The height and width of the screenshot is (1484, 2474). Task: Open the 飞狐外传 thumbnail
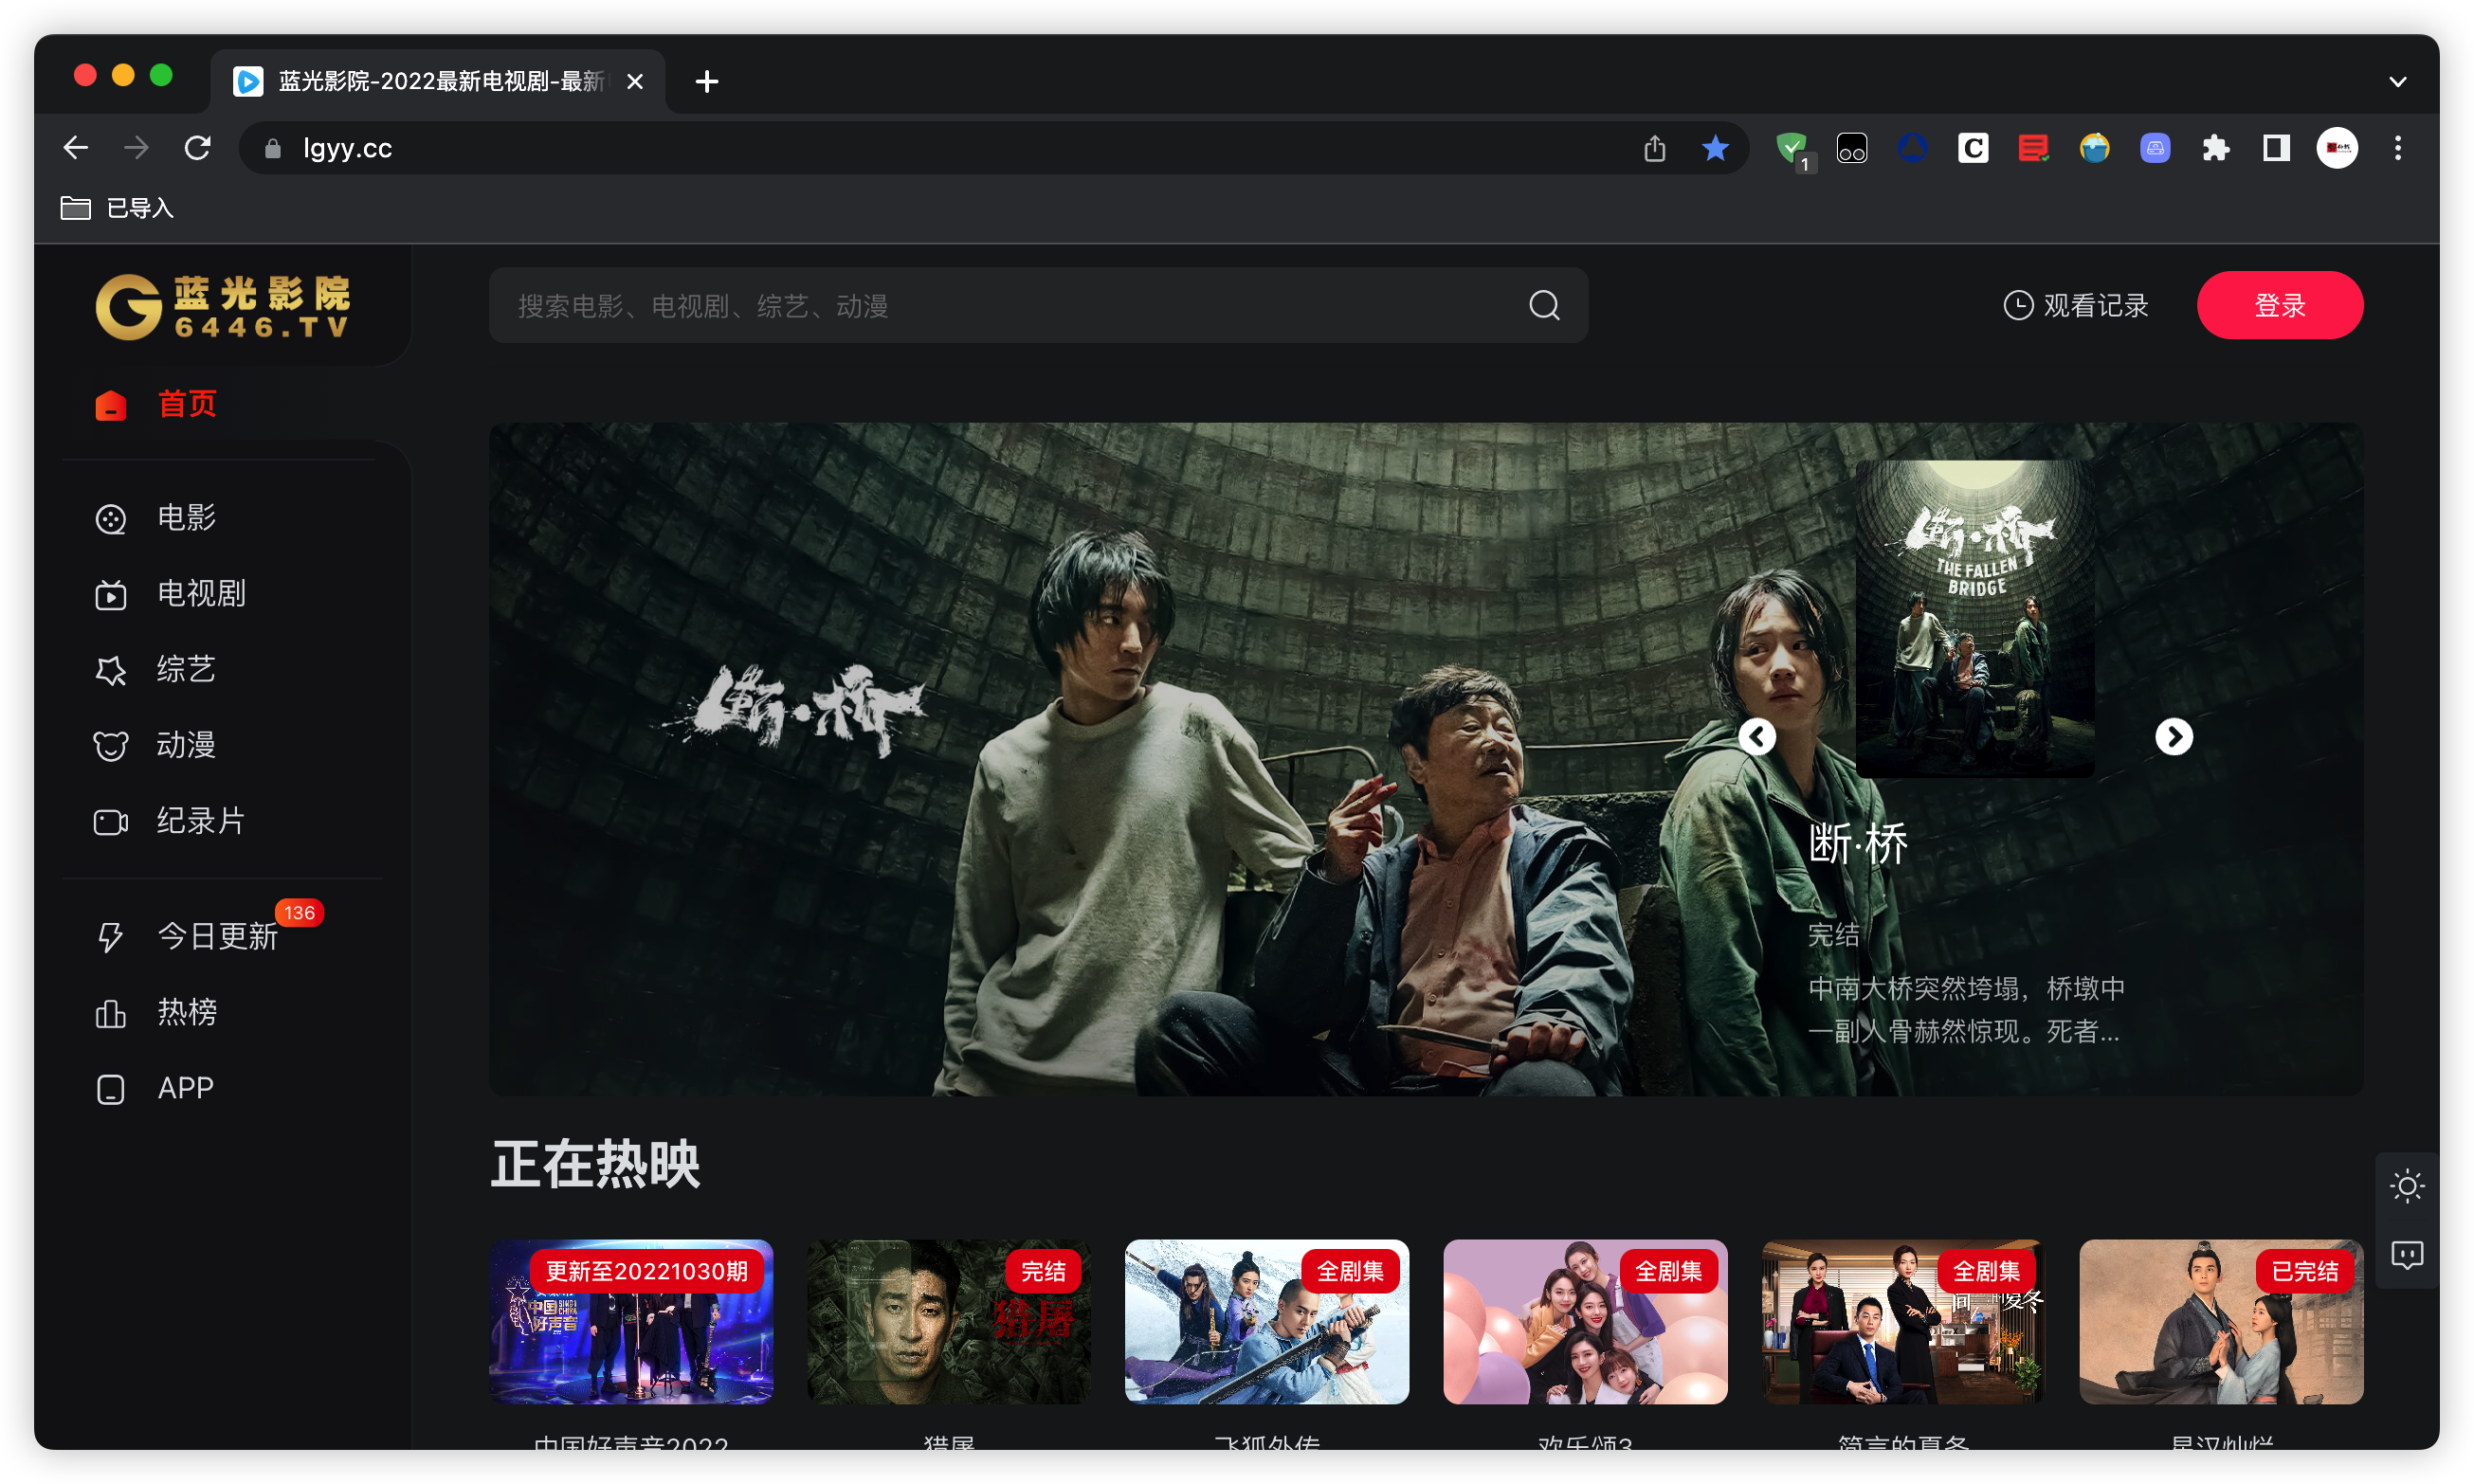click(x=1267, y=1322)
